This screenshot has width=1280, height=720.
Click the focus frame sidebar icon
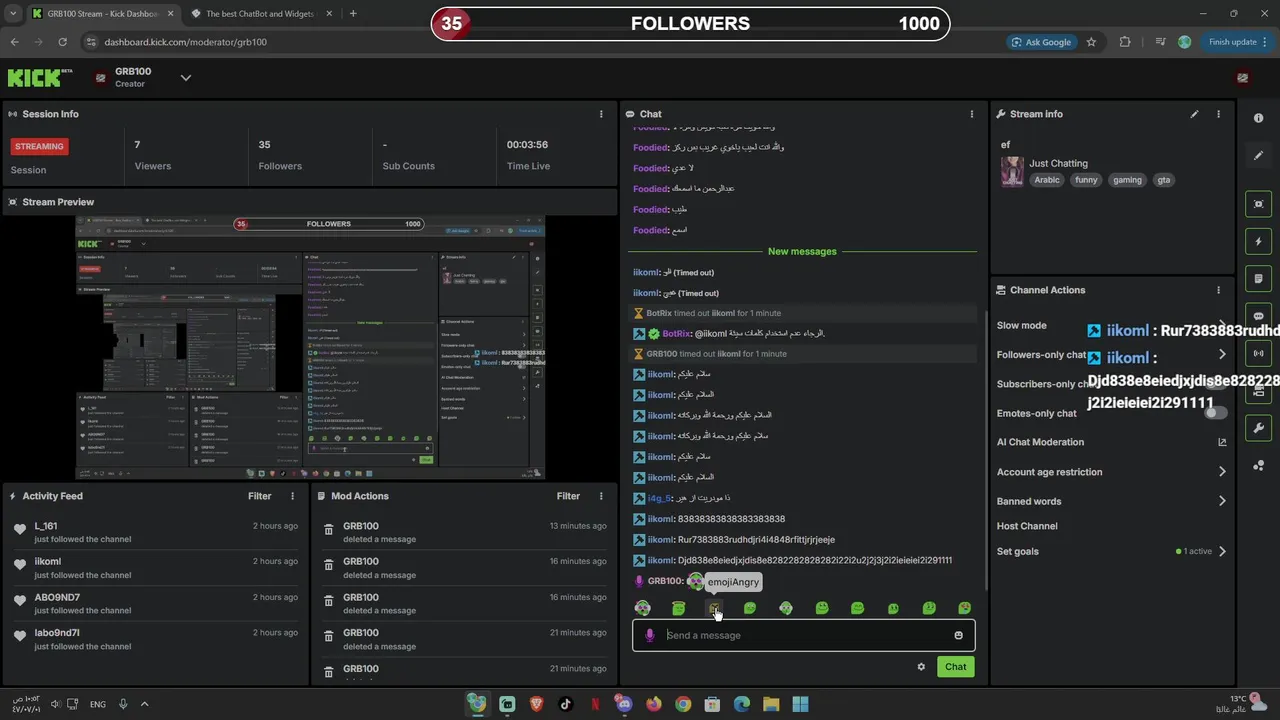[1258, 204]
